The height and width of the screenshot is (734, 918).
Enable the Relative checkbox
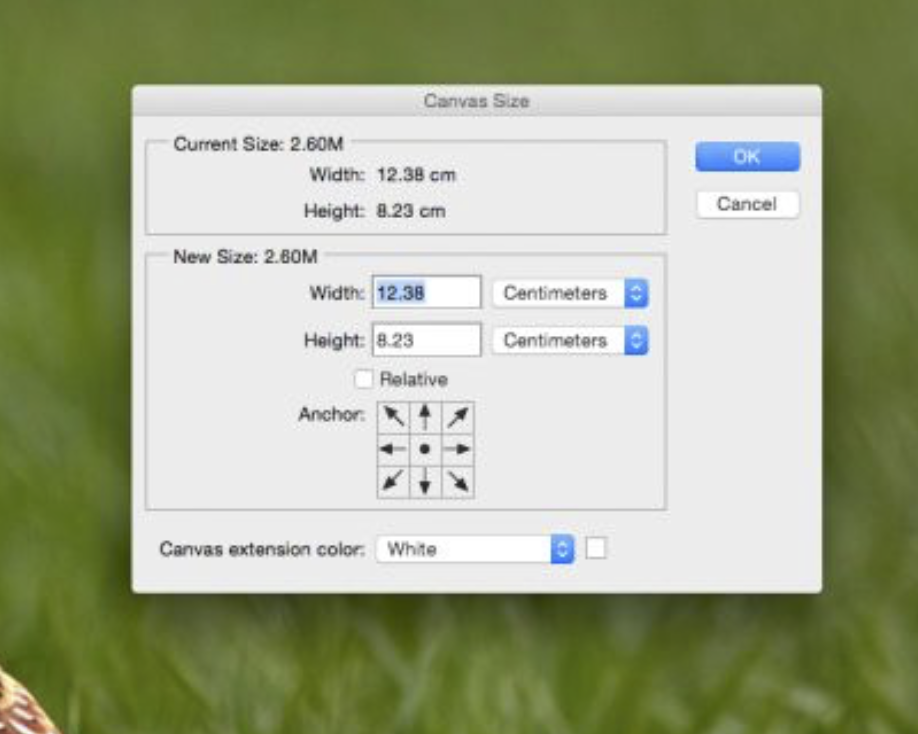tap(364, 380)
